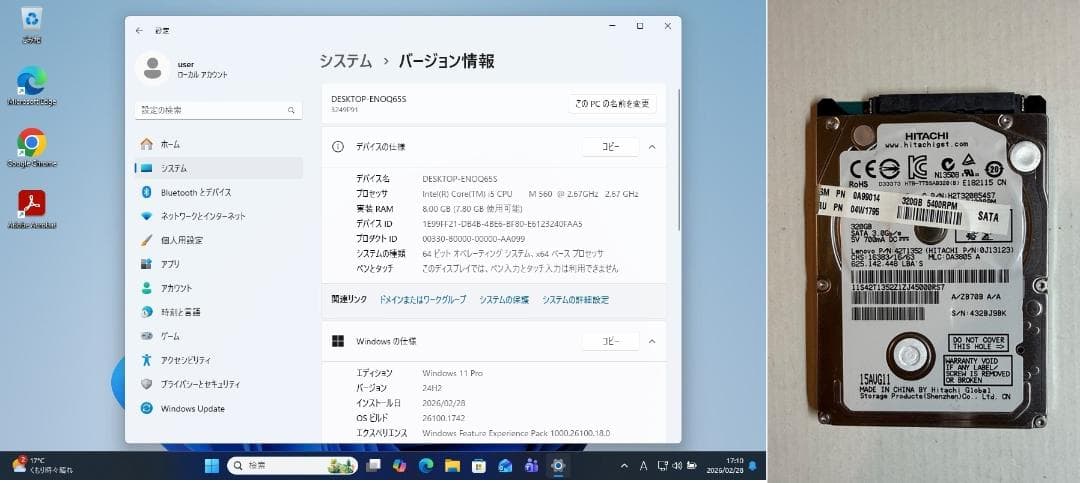Open the ドメインまたはワークグループ link
The image size is (1080, 483).
pos(422,300)
